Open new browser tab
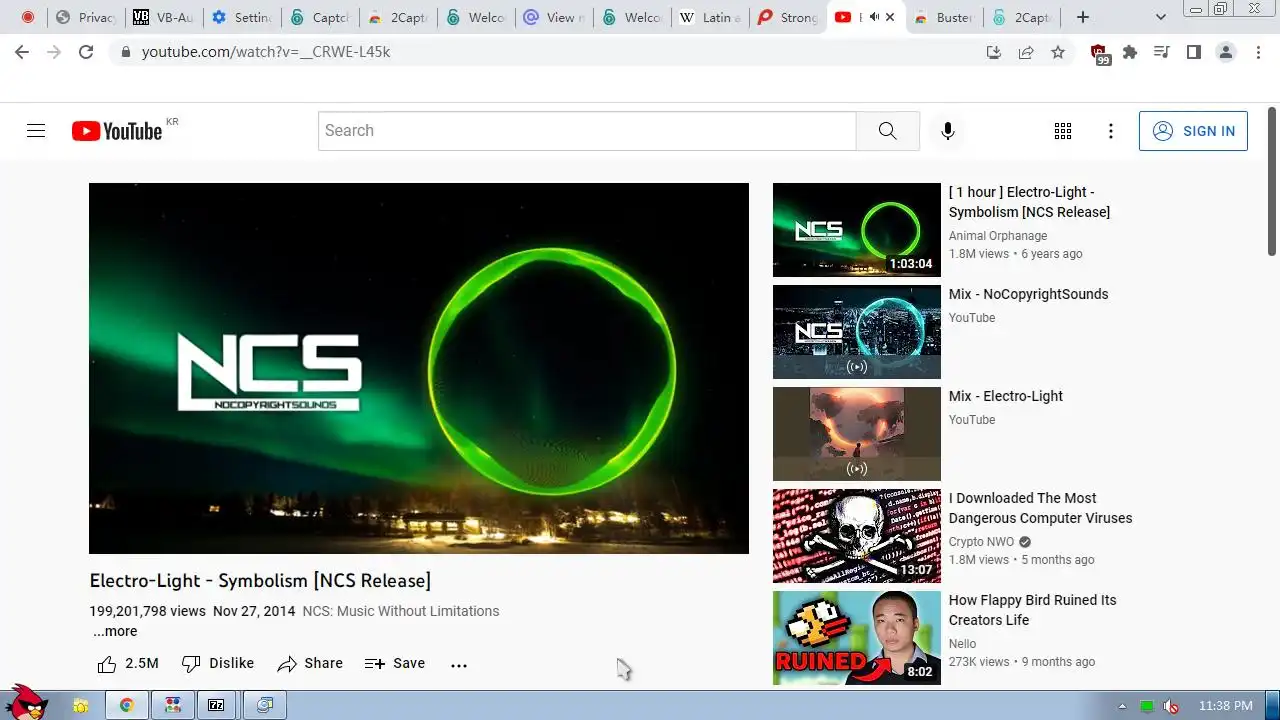1280x720 pixels. point(1083,17)
